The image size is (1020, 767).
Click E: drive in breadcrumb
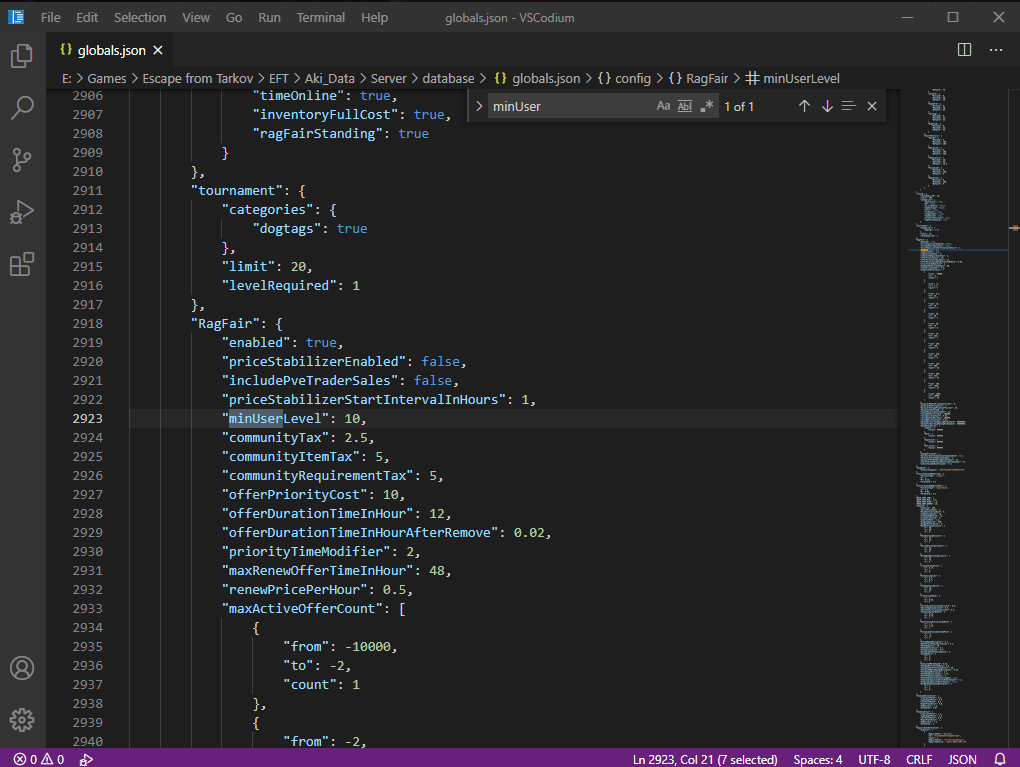(66, 79)
